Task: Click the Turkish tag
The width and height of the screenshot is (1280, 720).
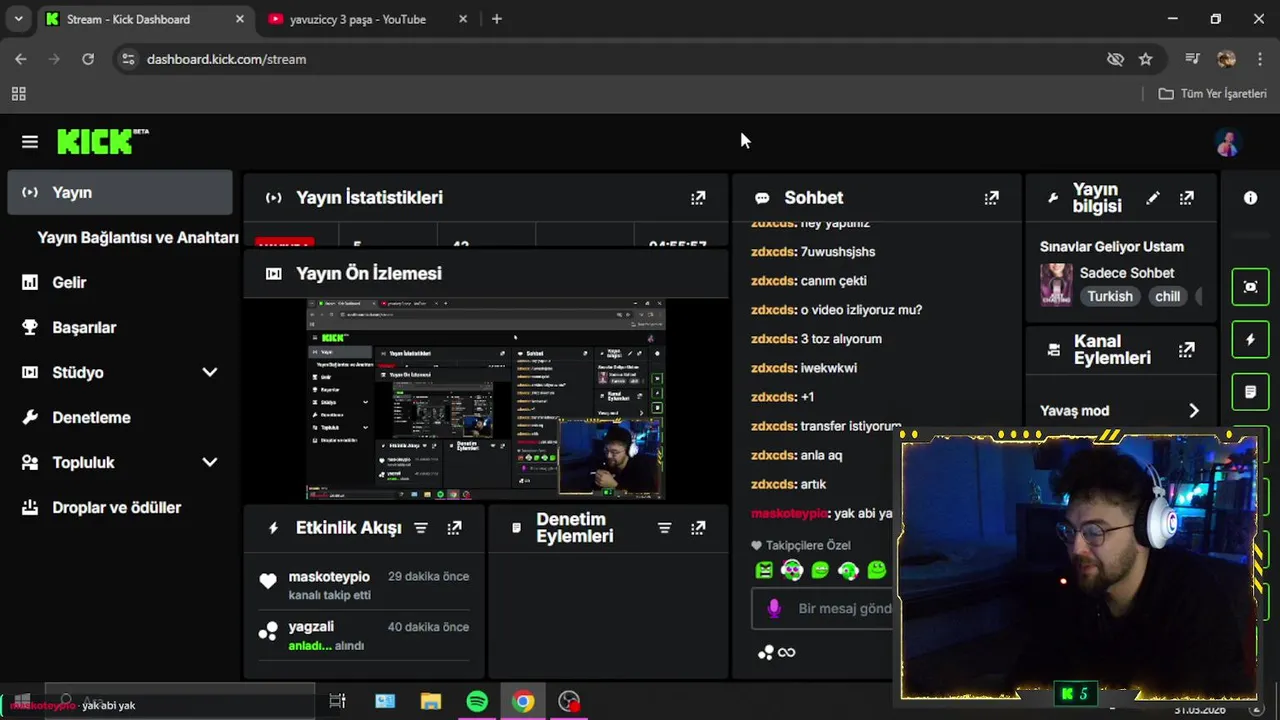Action: coord(1110,296)
